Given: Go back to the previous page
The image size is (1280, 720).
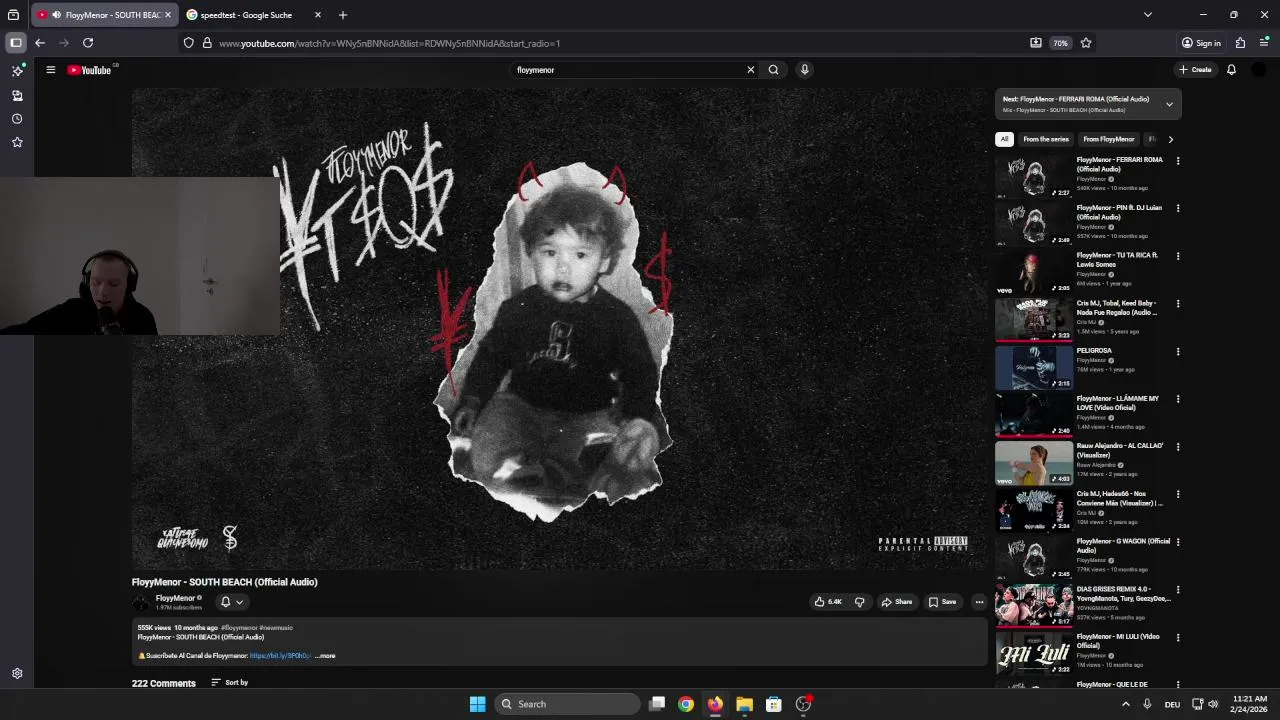Looking at the screenshot, I should (x=40, y=43).
